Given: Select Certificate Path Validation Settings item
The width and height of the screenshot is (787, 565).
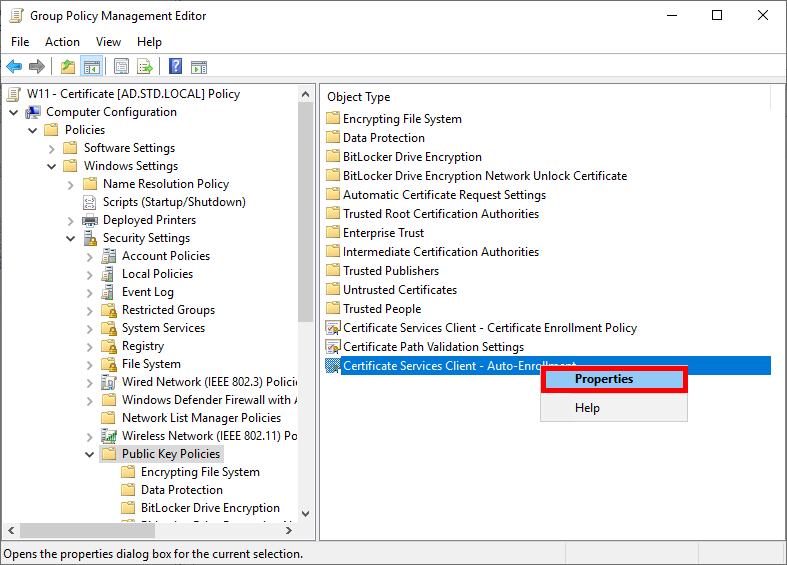Looking at the screenshot, I should [433, 347].
